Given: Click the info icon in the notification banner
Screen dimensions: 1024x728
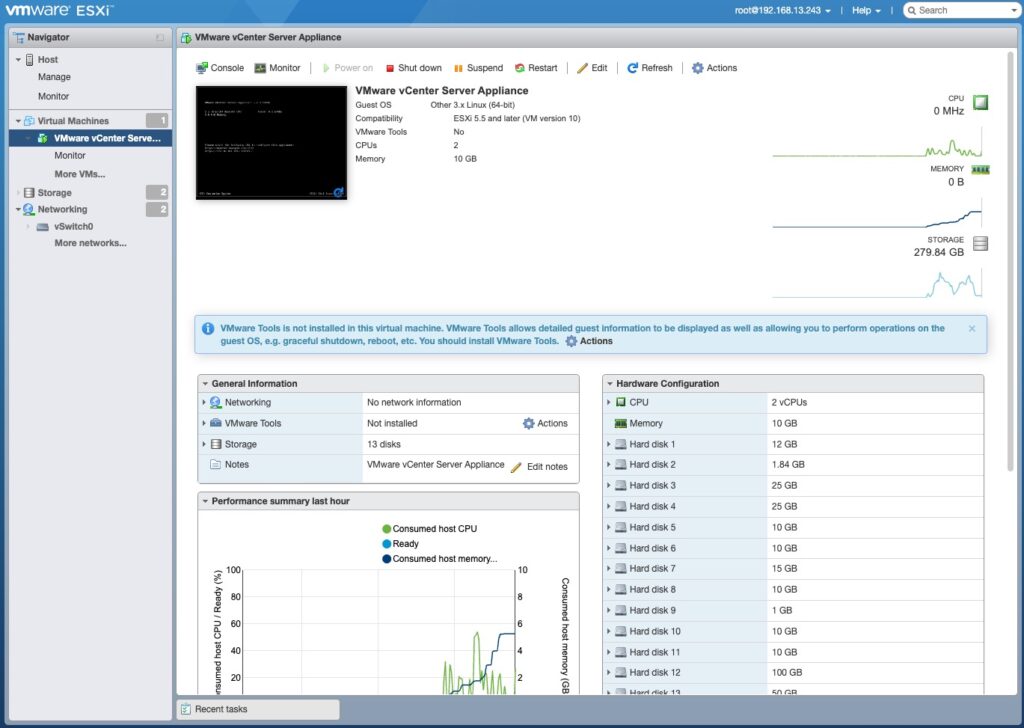Looking at the screenshot, I should [x=208, y=328].
